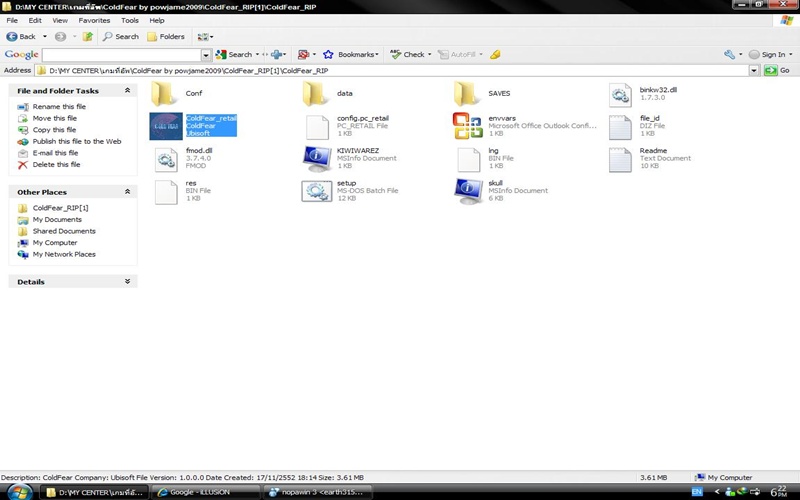
Task: Select the file_id DIZ file icon
Action: click(x=620, y=127)
